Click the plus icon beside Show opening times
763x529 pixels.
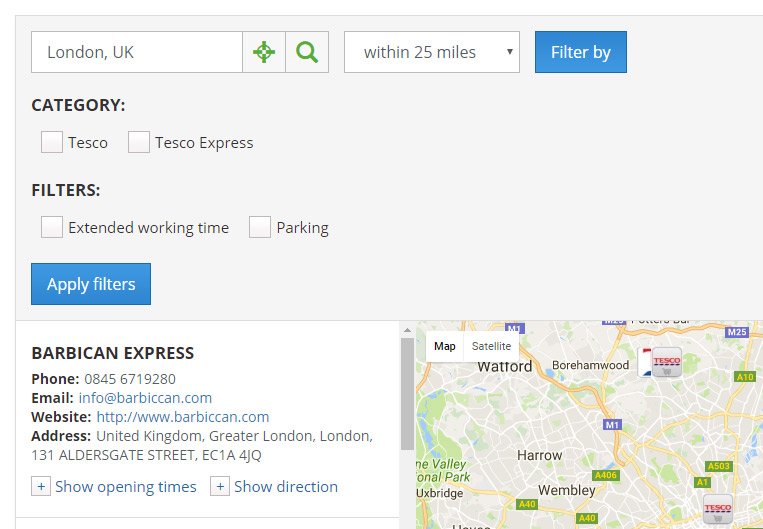tap(41, 486)
